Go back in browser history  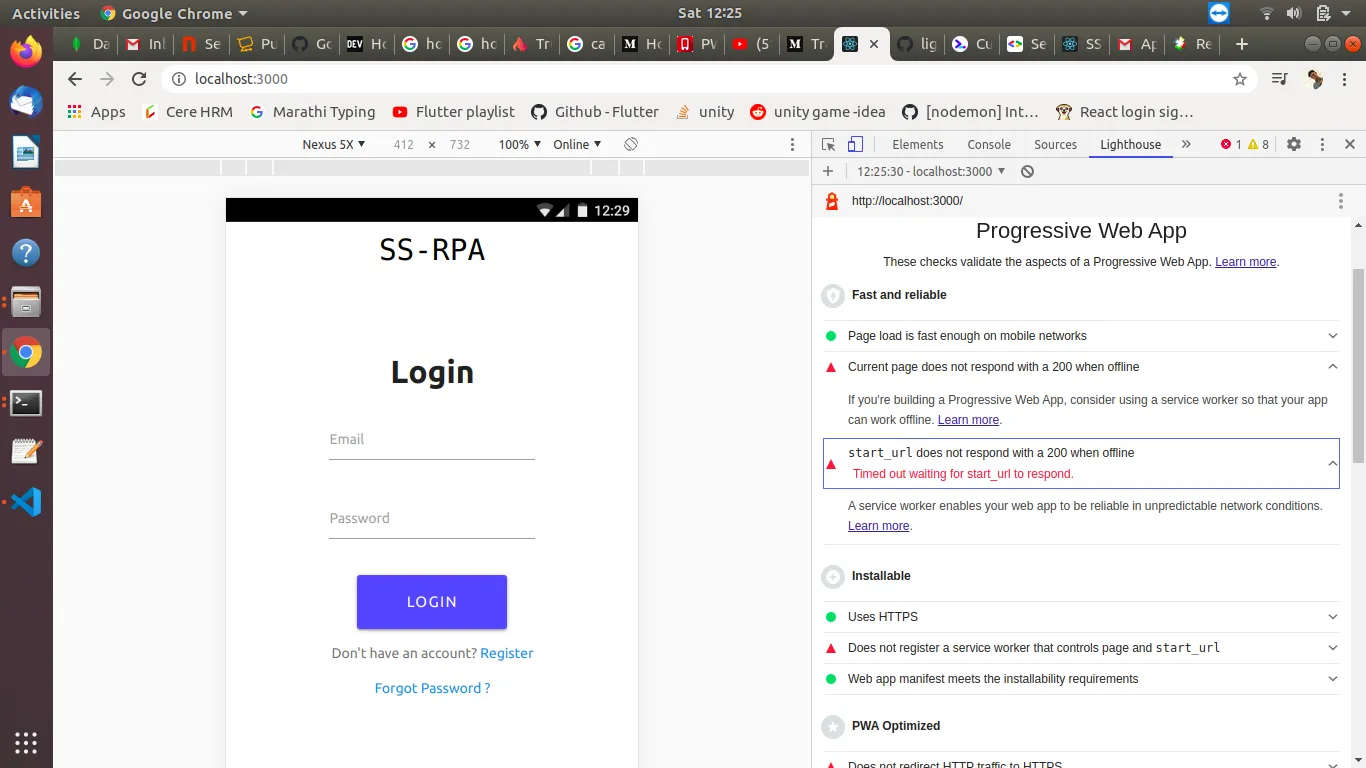point(74,79)
